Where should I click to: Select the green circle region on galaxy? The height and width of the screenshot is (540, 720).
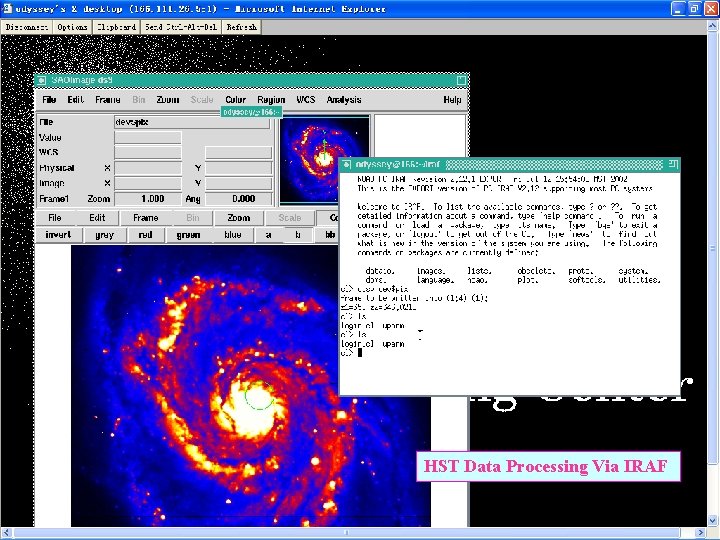[x=259, y=395]
